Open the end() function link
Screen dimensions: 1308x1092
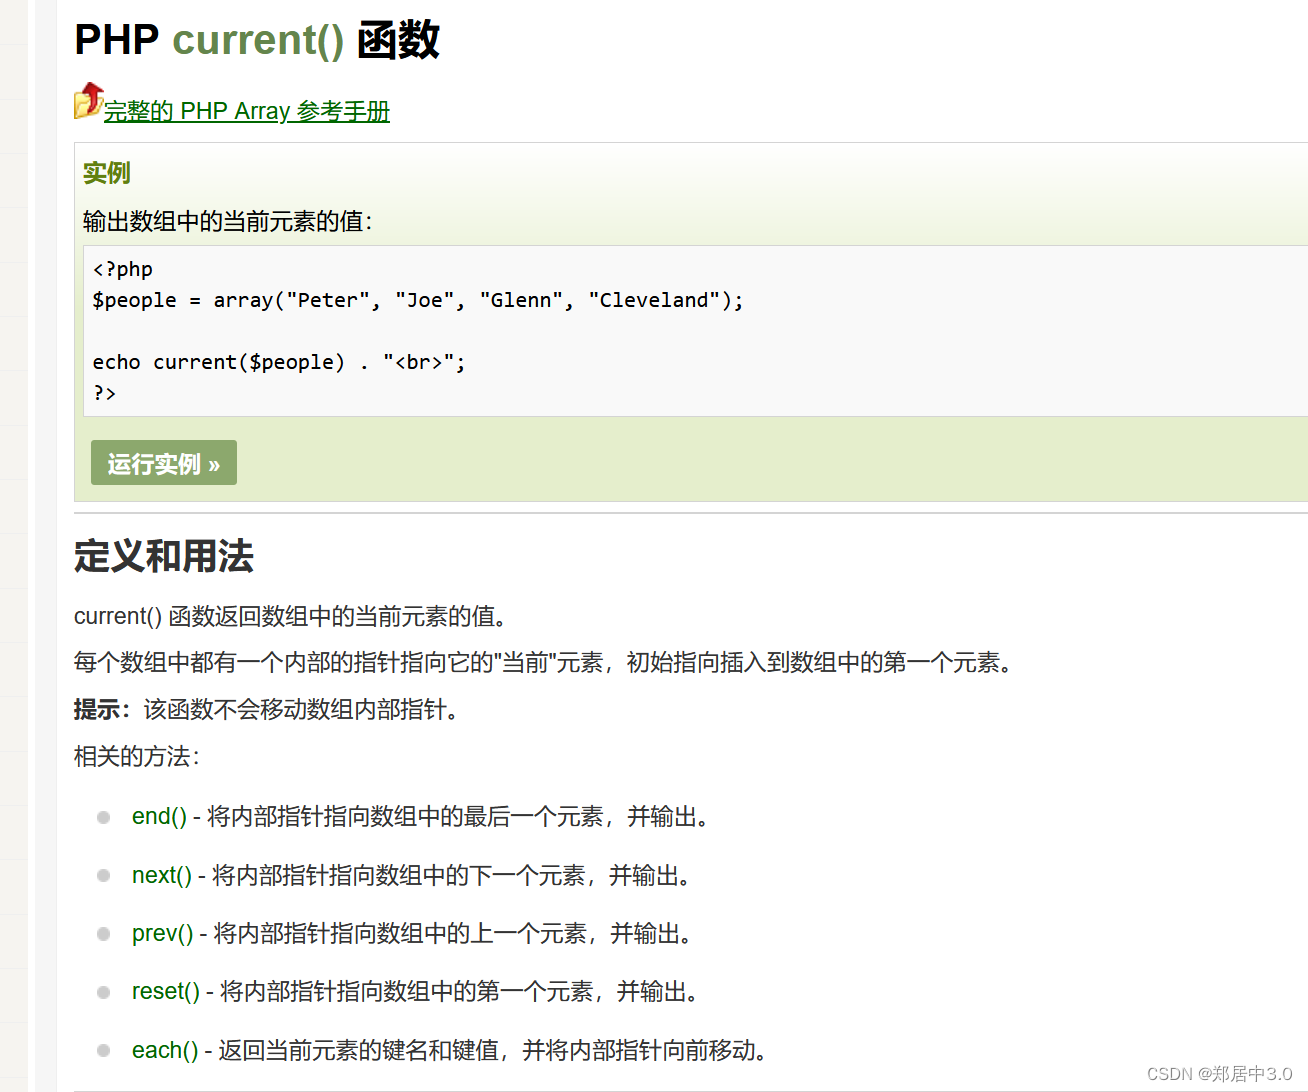pos(159,817)
